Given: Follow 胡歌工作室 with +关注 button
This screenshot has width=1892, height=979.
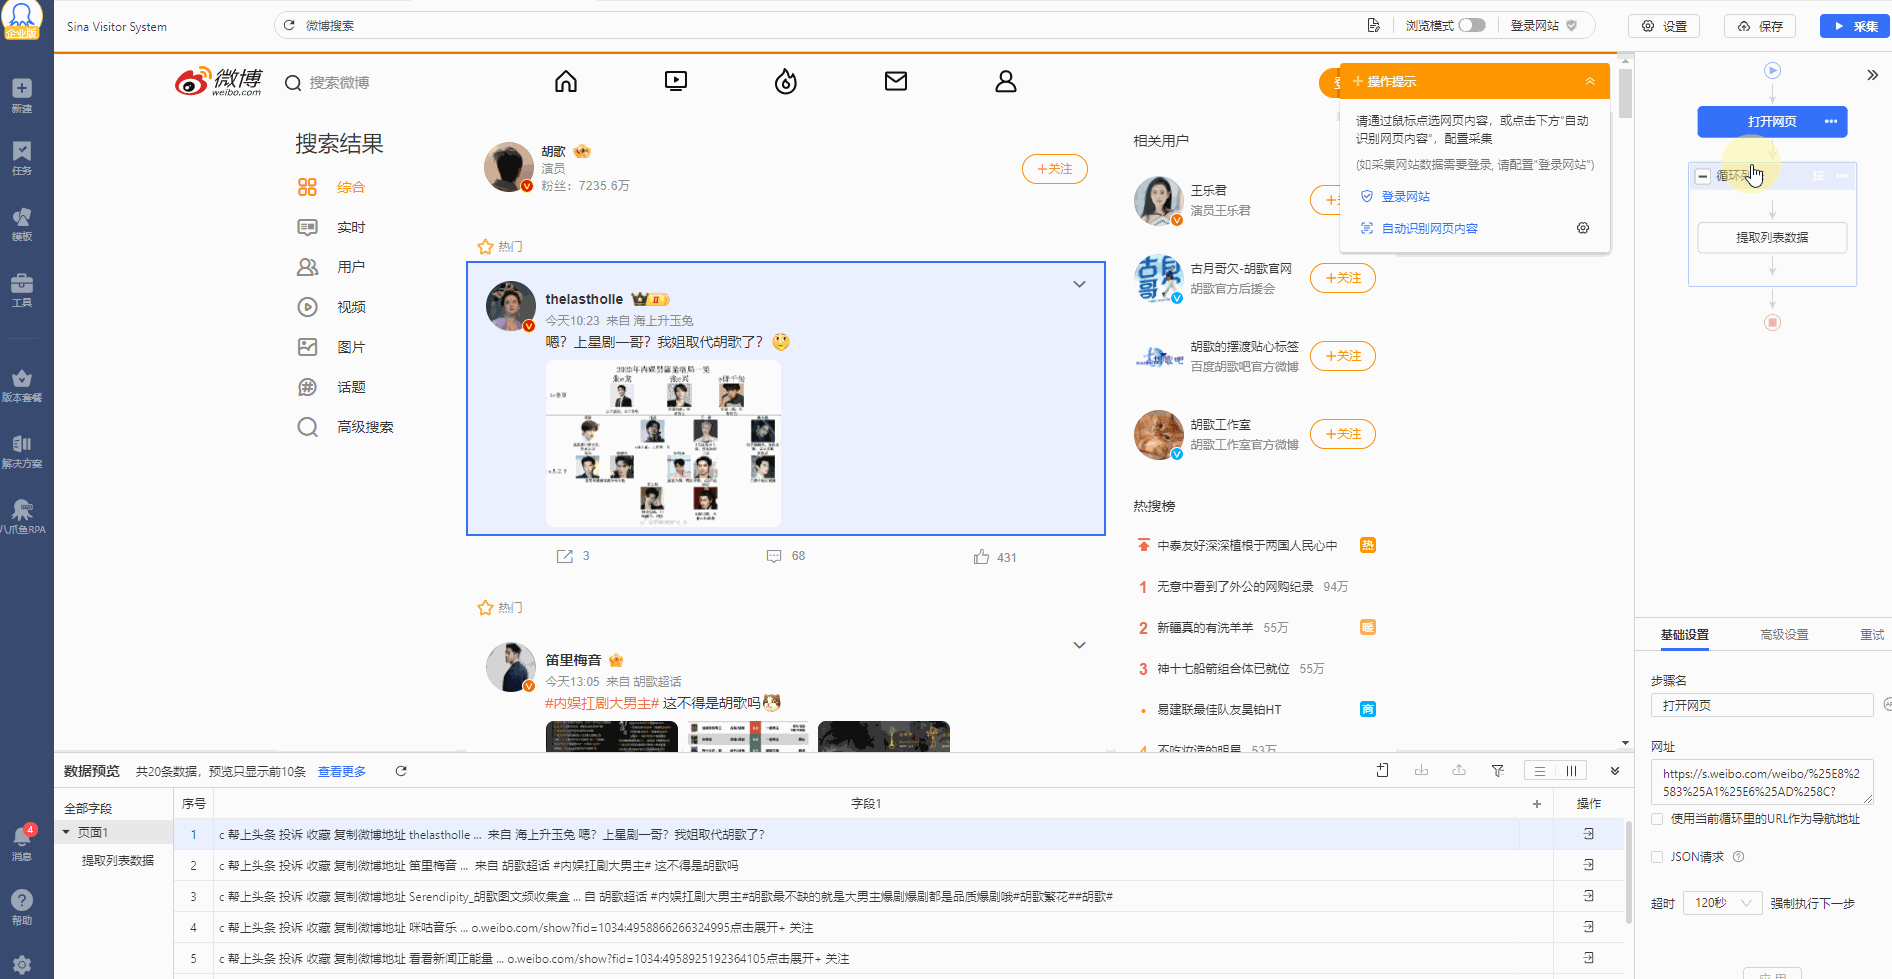Looking at the screenshot, I should click(x=1343, y=434).
